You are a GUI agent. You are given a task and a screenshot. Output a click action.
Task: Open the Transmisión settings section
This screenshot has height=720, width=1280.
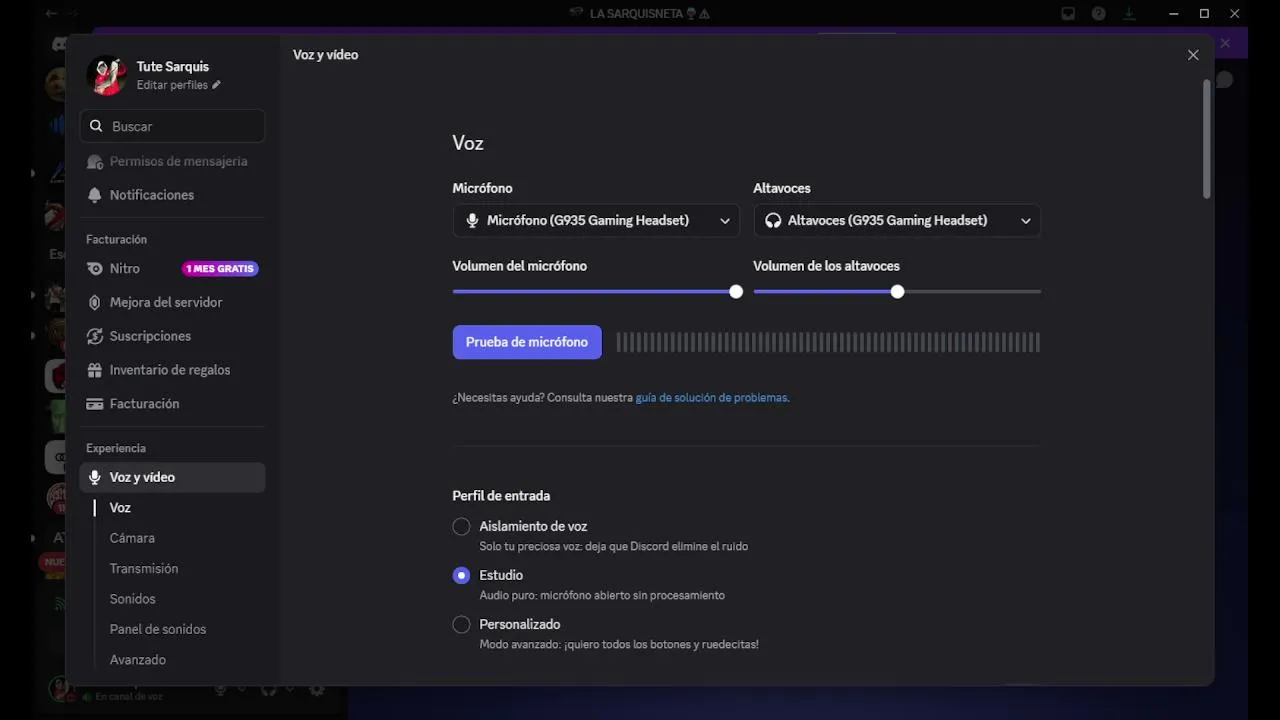144,568
